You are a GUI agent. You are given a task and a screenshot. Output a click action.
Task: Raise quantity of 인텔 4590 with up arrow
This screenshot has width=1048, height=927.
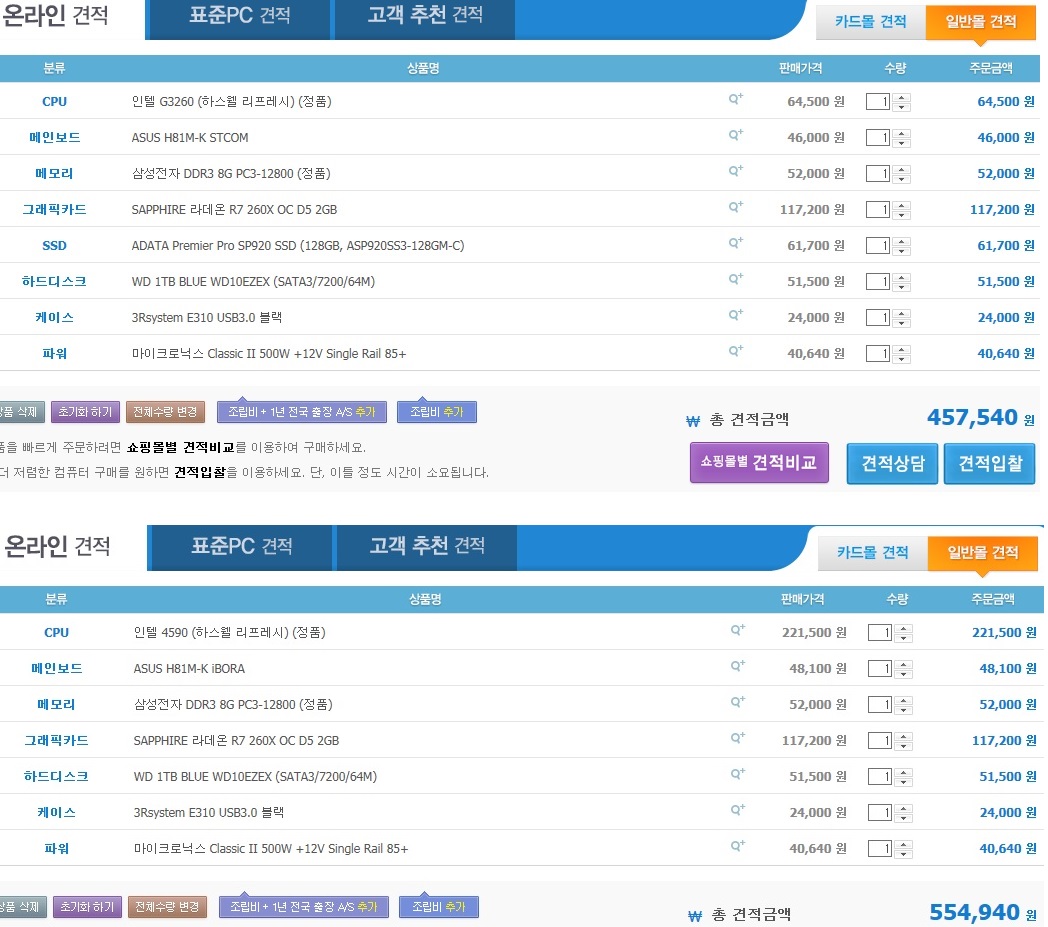pos(904,628)
